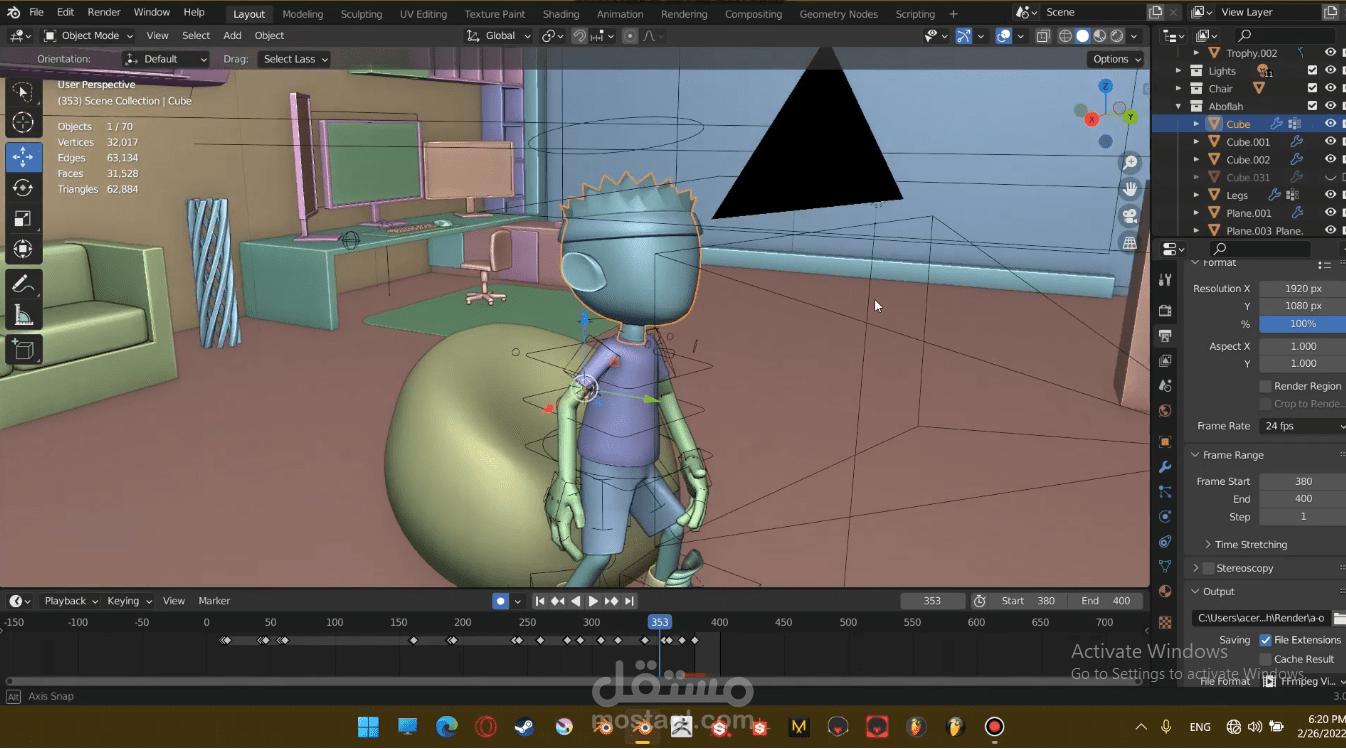Open the File menu
1346x749 pixels.
[x=36, y=12]
